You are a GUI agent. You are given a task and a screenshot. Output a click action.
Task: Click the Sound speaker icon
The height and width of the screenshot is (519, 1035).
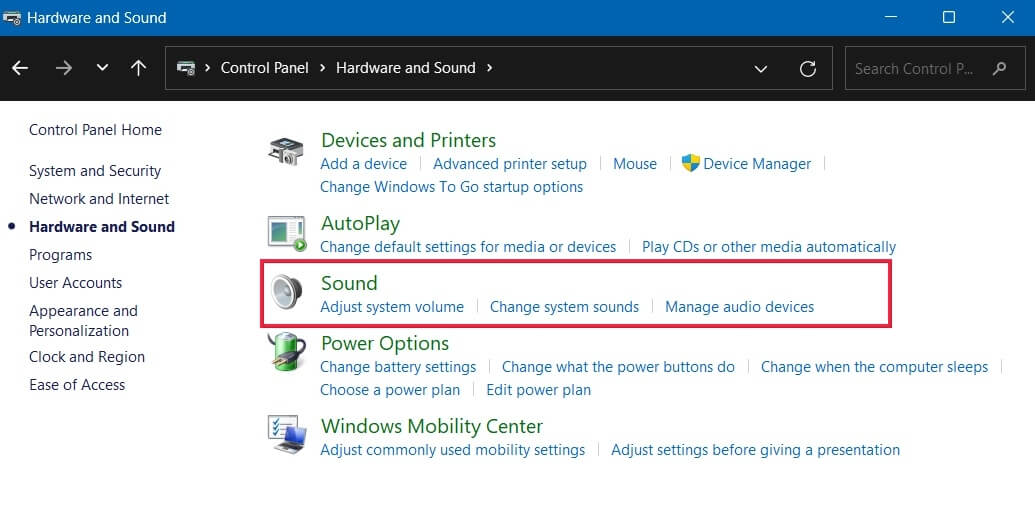pos(286,292)
